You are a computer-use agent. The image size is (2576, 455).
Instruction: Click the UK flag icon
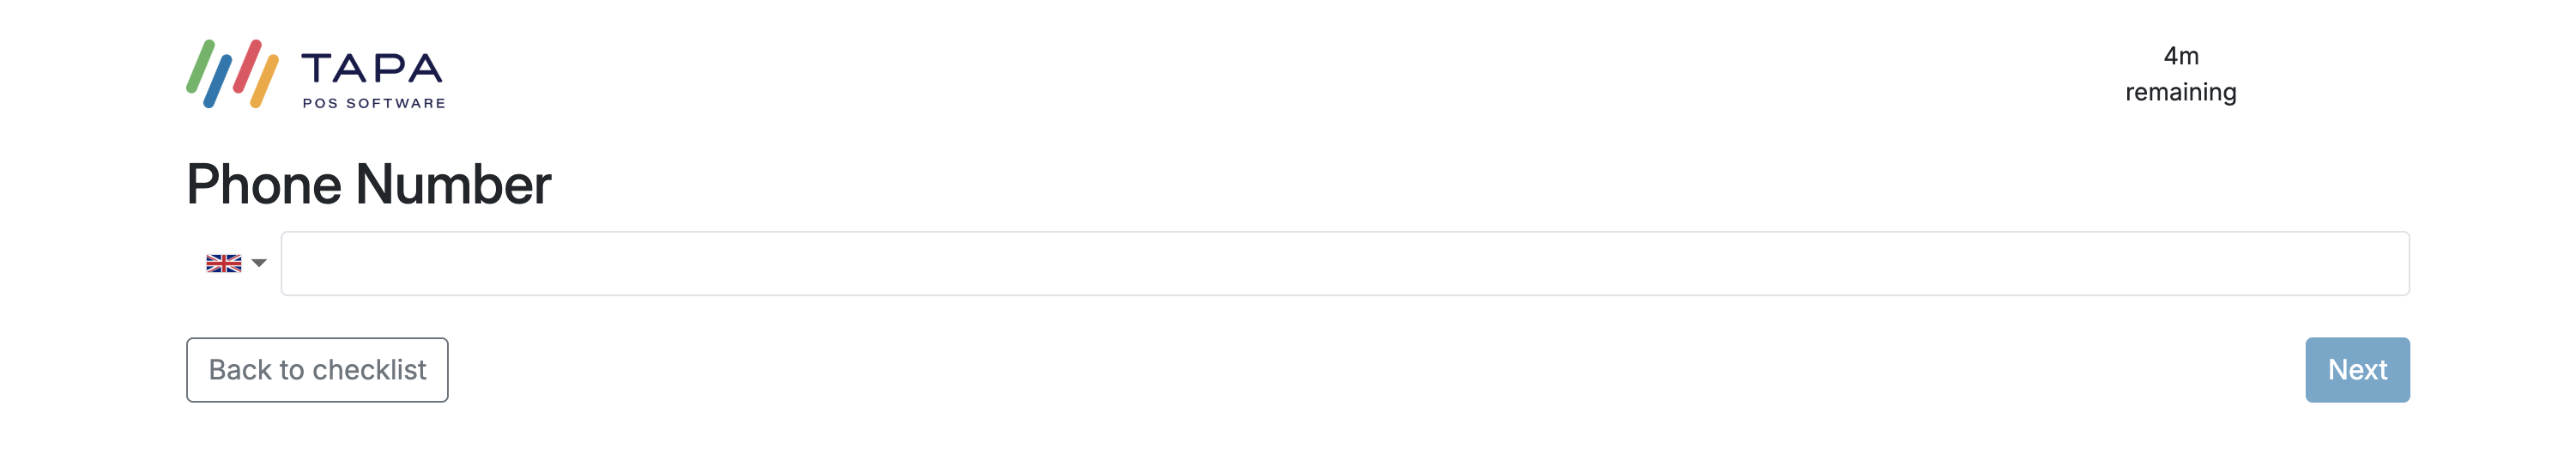pyautogui.click(x=223, y=263)
